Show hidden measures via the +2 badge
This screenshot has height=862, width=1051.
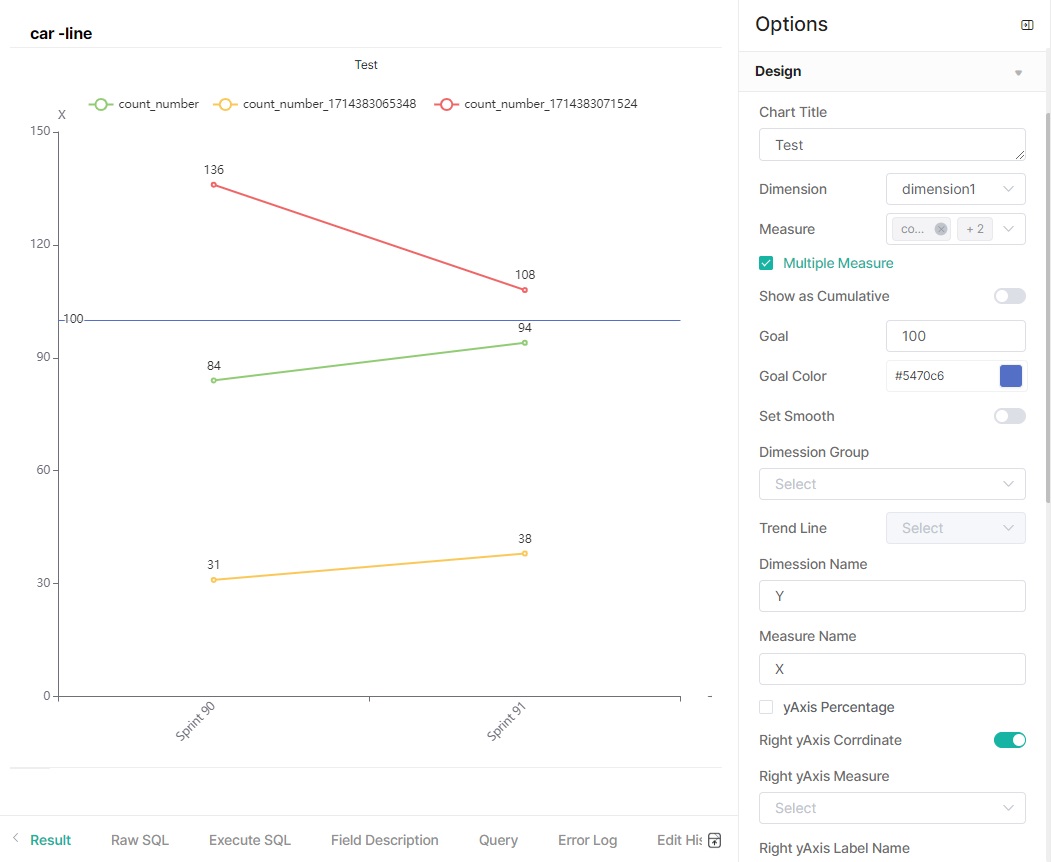(x=974, y=228)
